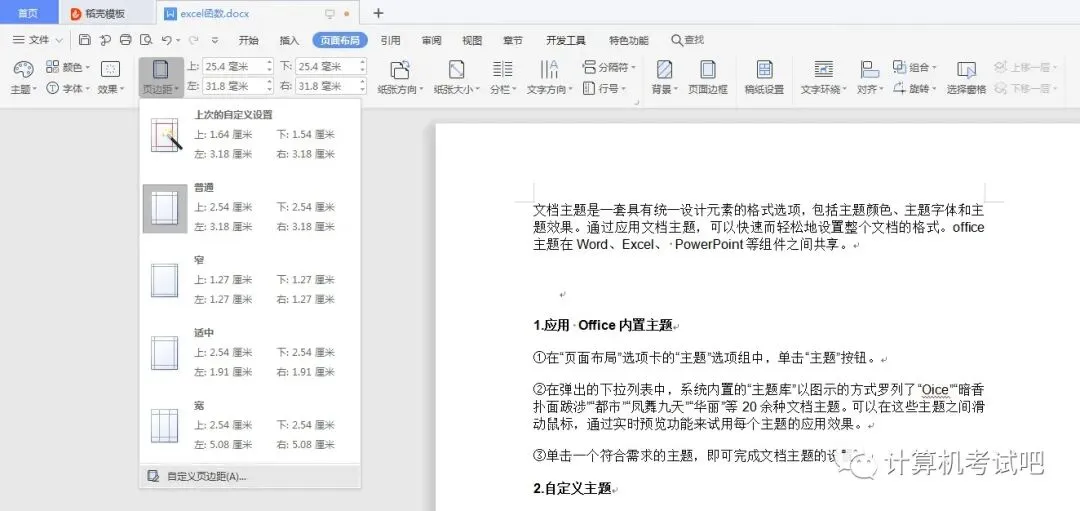Open the 文字环绕 text wrap dropdown
Screen dimensions: 1080x511
824,76
